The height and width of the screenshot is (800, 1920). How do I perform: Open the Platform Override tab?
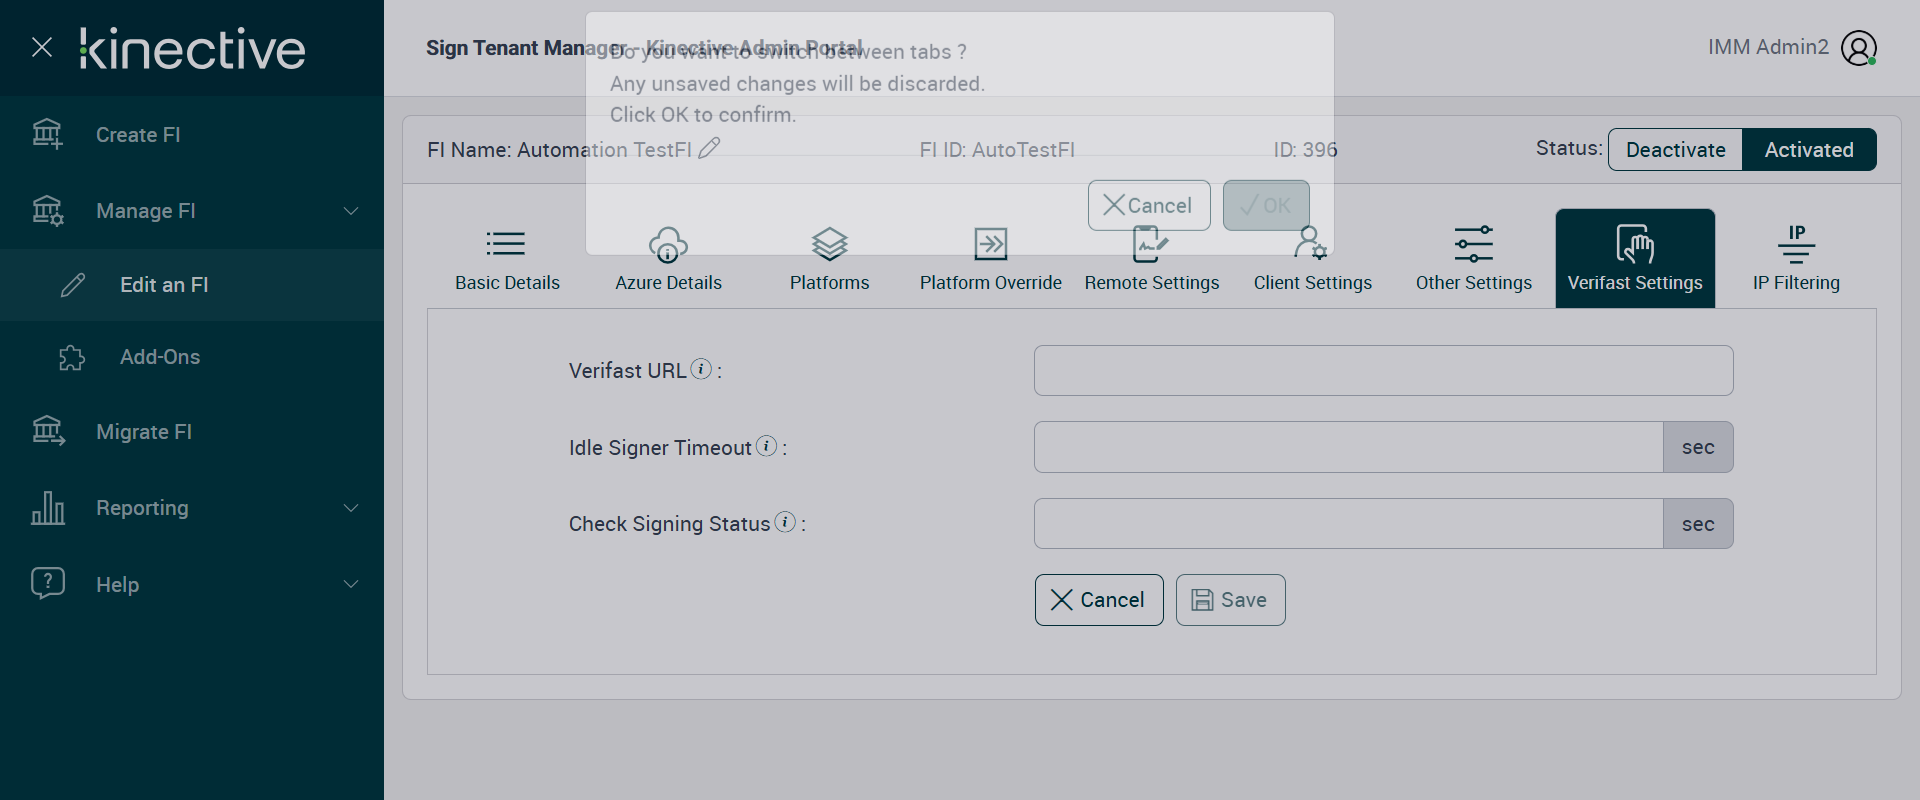click(x=991, y=258)
